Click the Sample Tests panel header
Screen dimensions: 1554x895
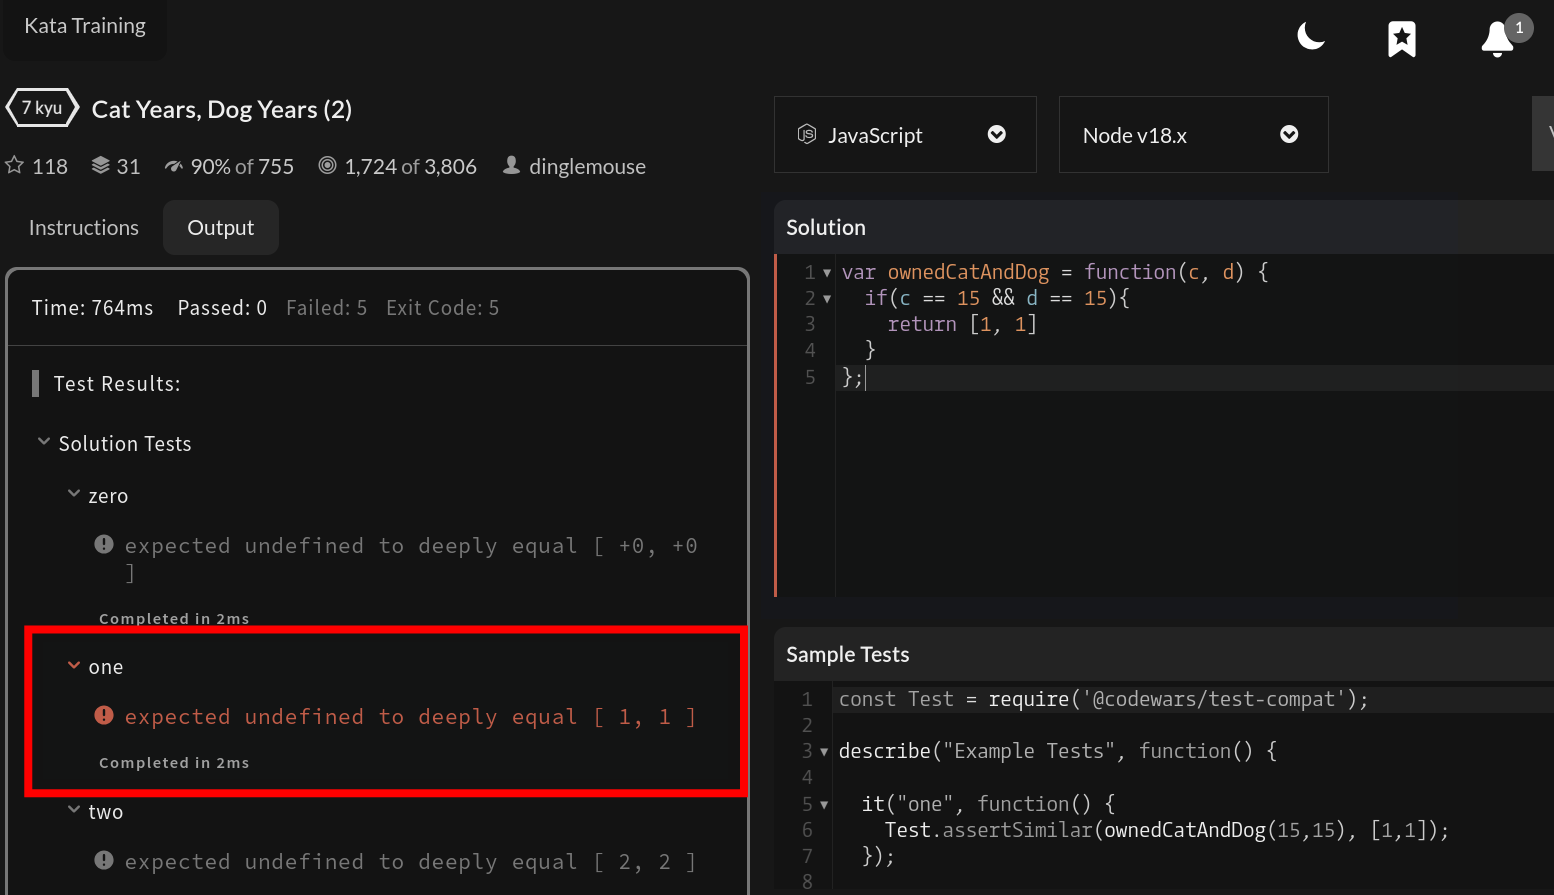(x=1164, y=654)
